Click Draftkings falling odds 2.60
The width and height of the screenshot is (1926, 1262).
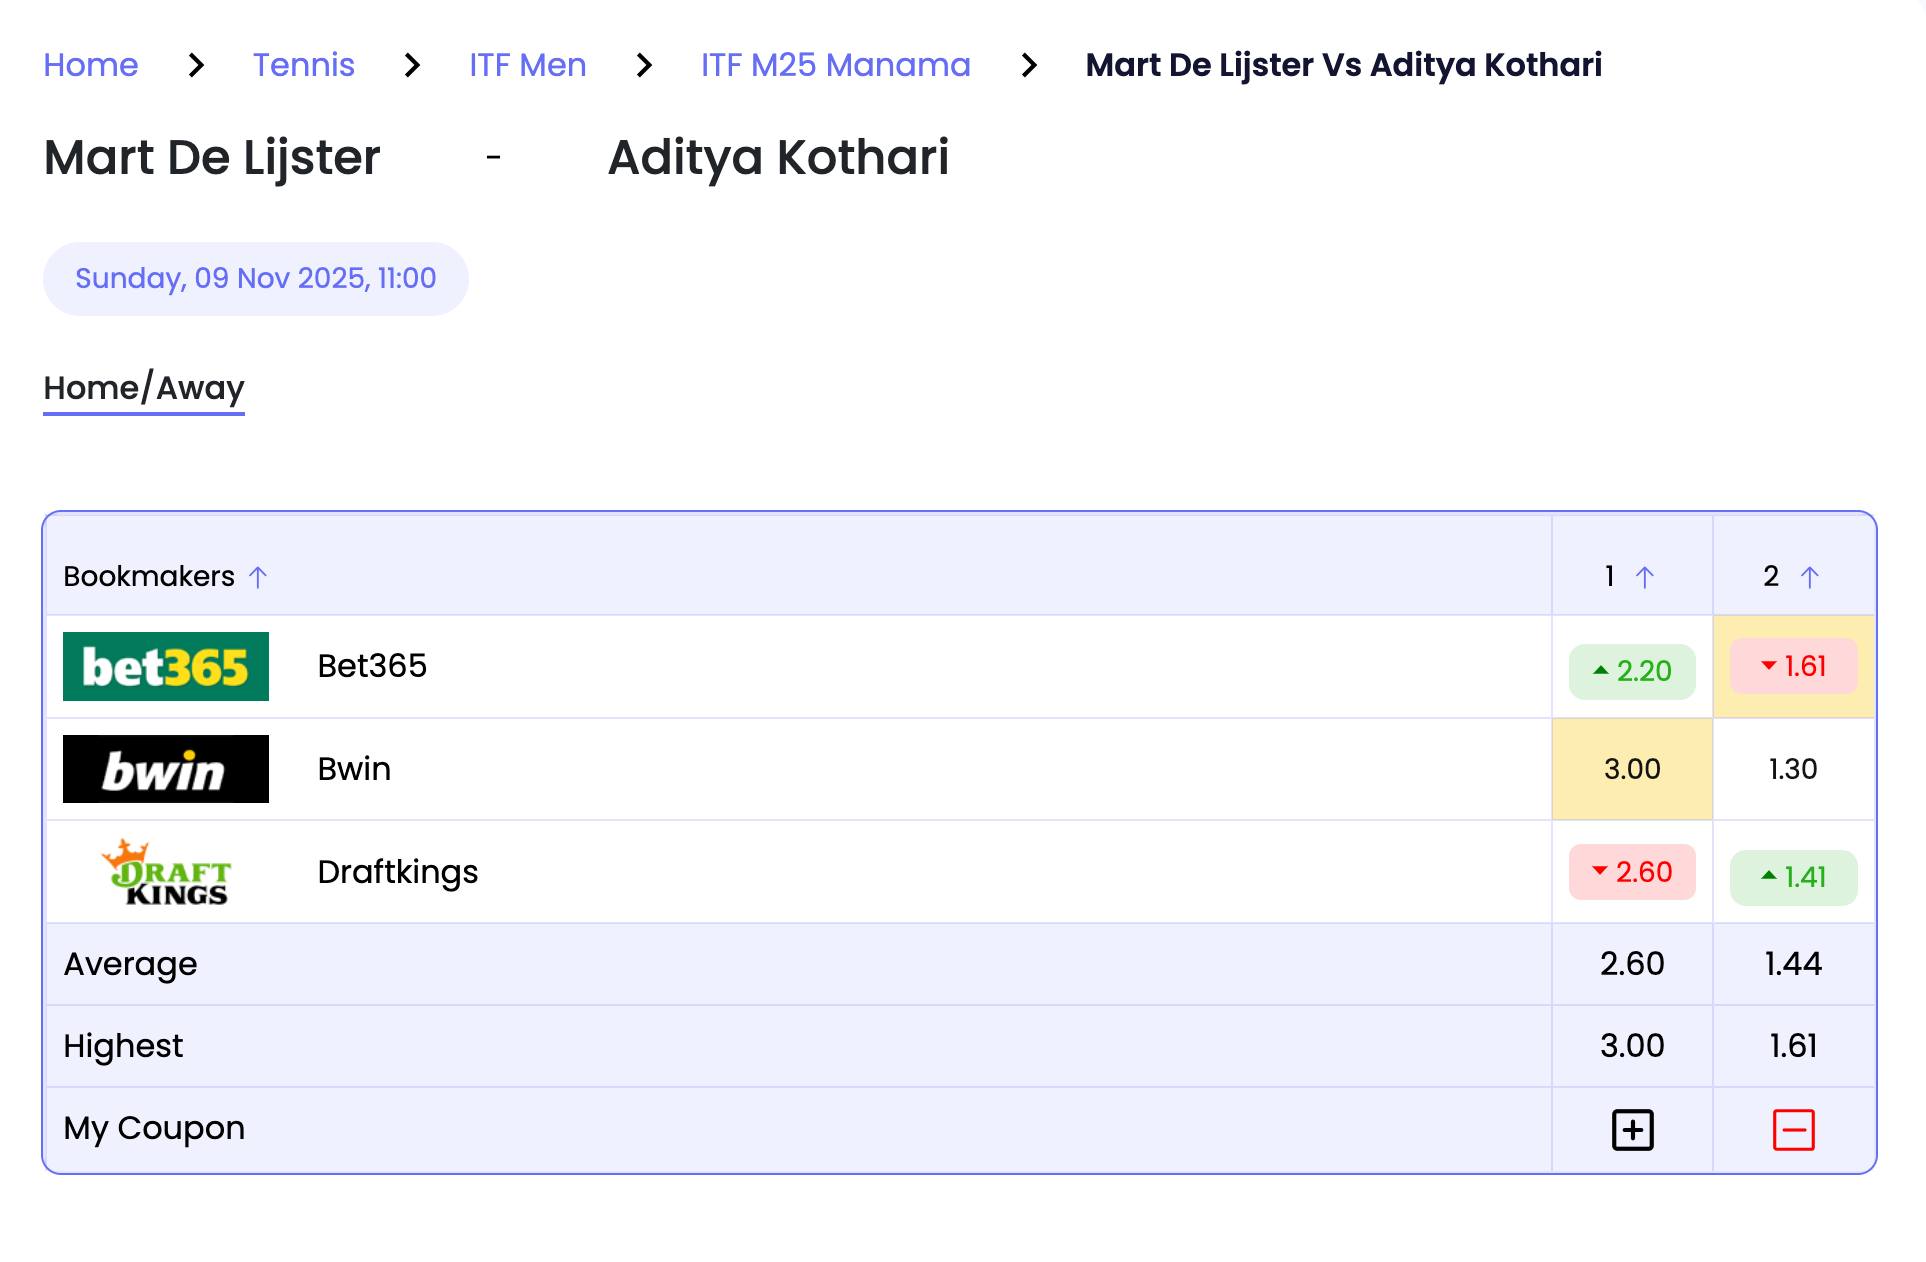1632,872
